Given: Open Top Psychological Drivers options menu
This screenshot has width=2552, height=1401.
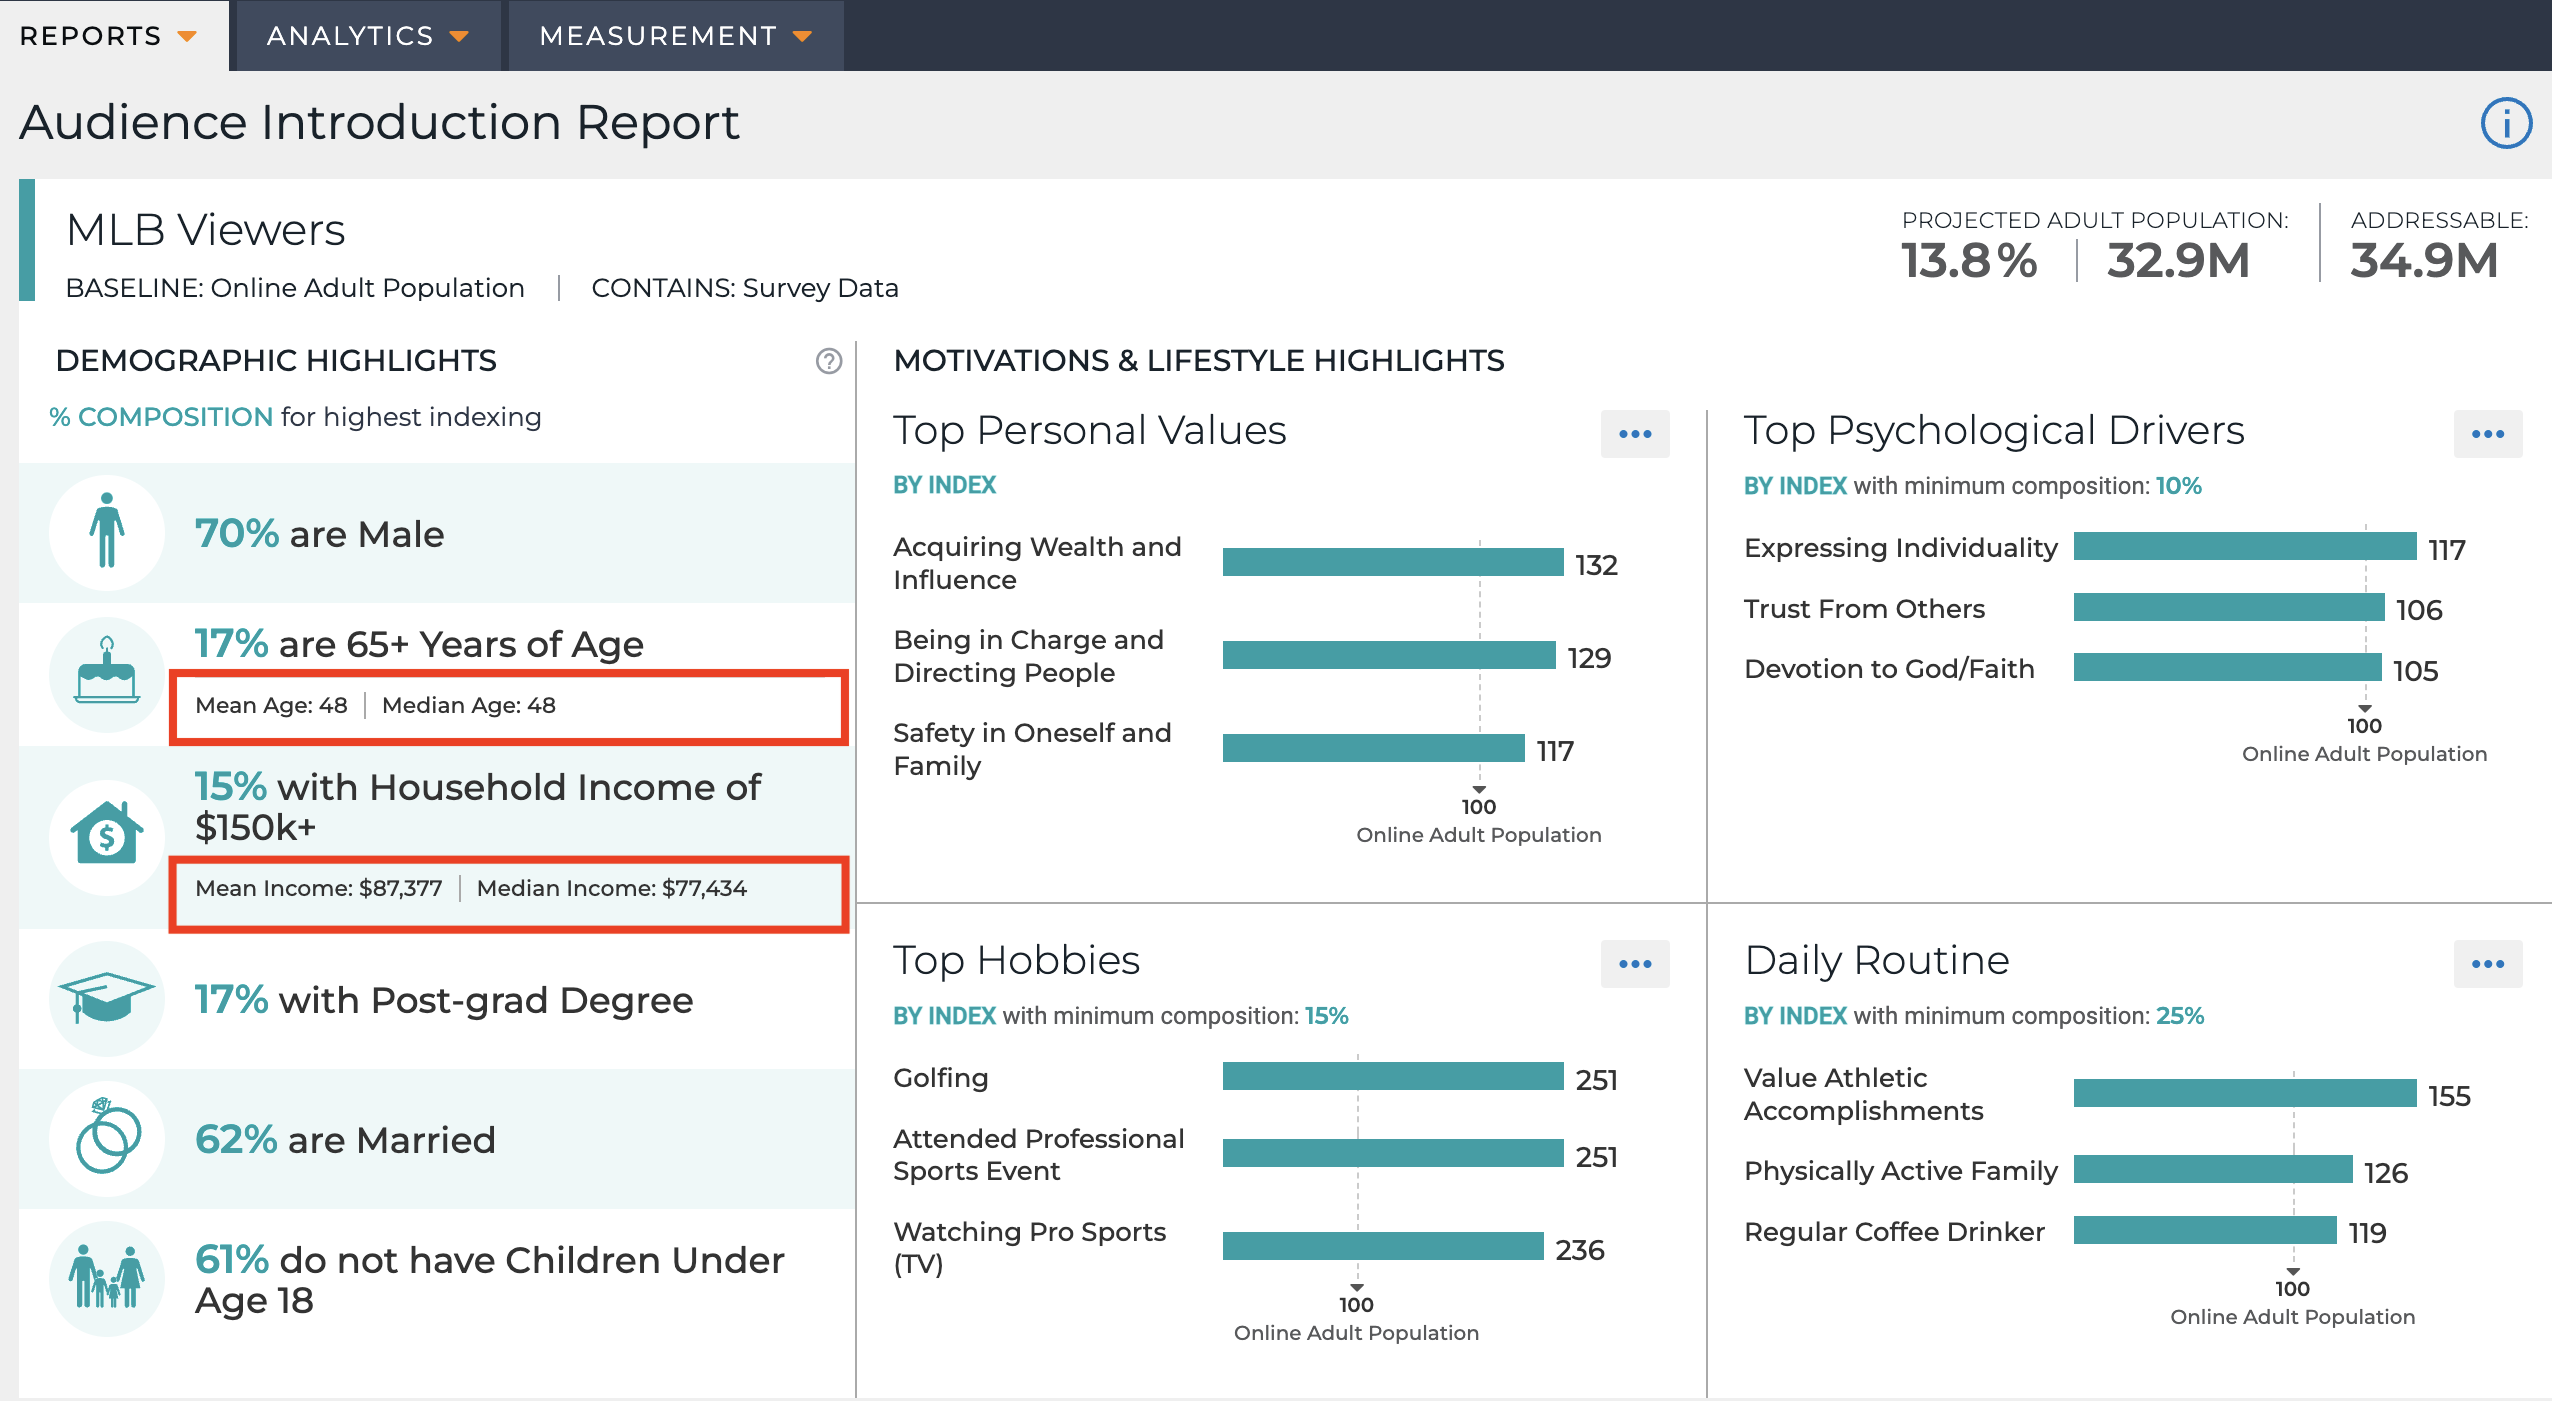Looking at the screenshot, I should [x=2488, y=434].
